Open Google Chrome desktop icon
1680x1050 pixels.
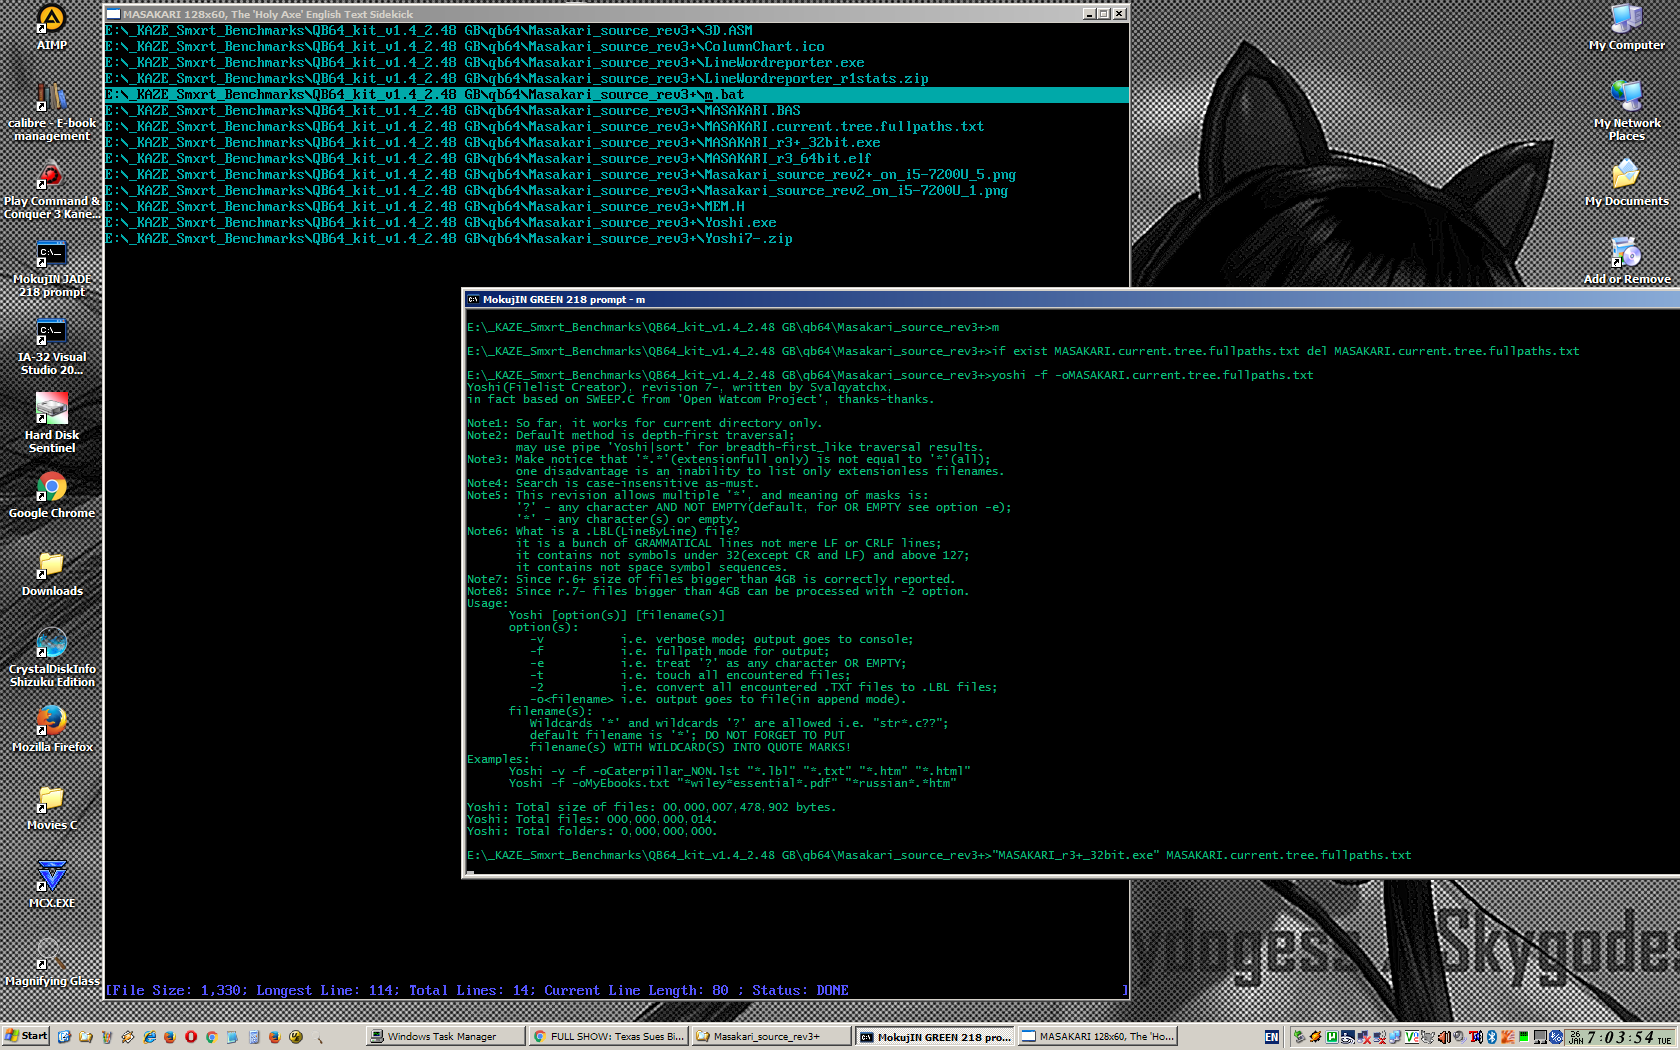(51, 495)
